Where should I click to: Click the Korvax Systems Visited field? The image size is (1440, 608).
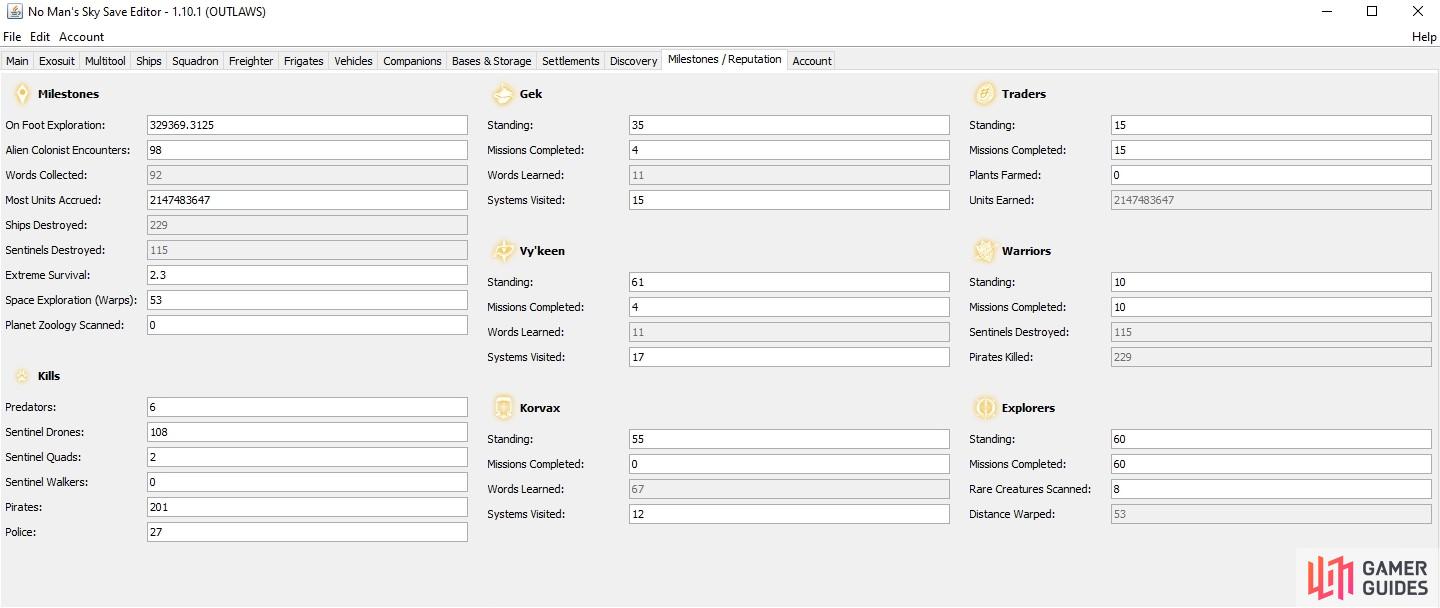point(789,514)
